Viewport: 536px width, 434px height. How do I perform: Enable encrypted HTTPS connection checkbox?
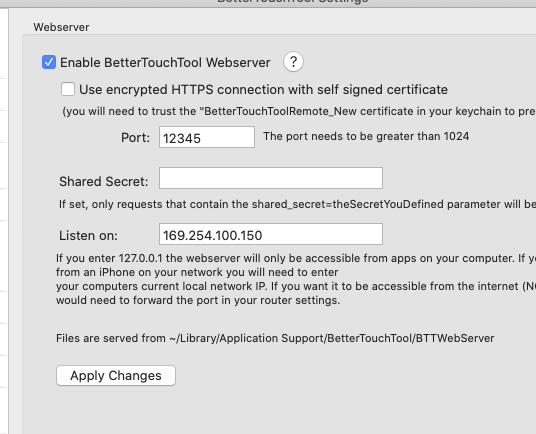click(x=68, y=89)
